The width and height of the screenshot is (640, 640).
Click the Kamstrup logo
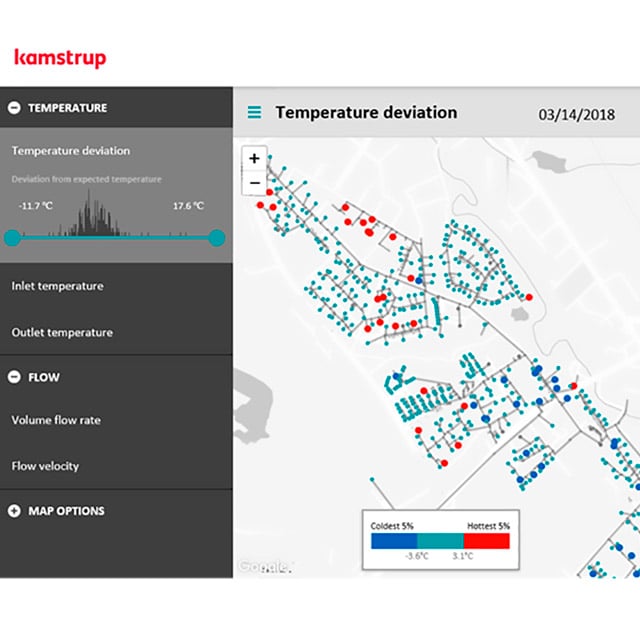pyautogui.click(x=60, y=57)
